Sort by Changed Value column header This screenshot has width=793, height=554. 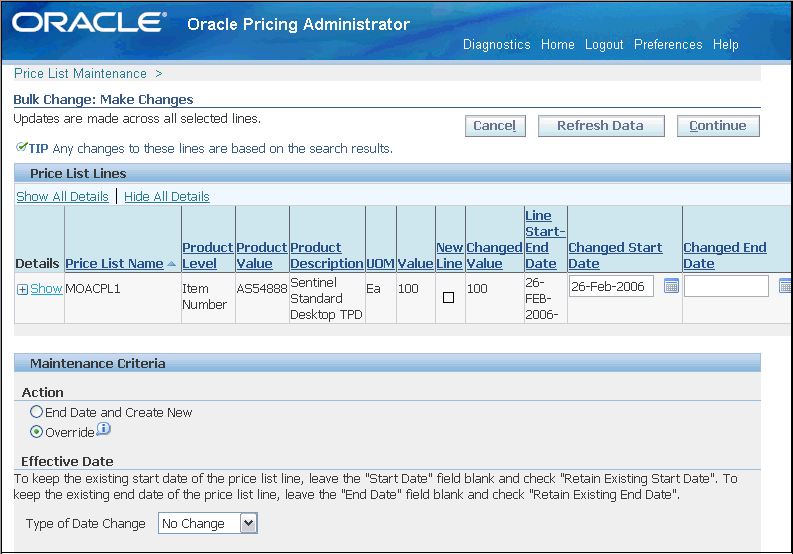coord(494,255)
